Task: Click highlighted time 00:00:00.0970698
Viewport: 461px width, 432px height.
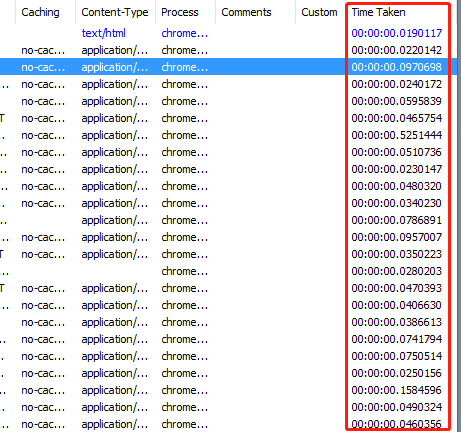Action: [397, 67]
